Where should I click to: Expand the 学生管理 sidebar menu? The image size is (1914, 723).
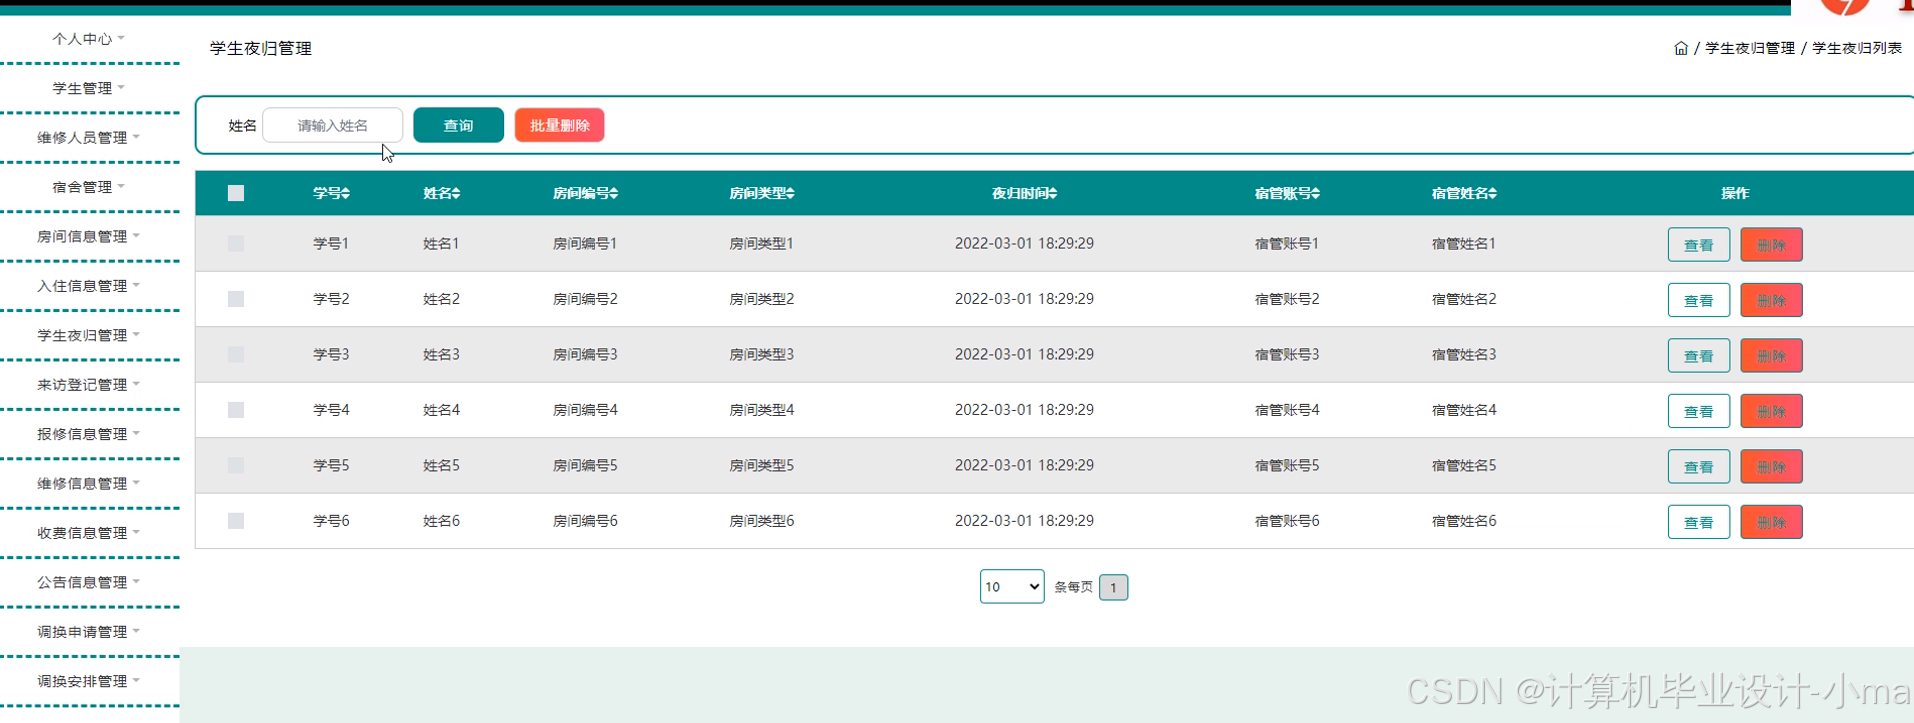(x=89, y=88)
